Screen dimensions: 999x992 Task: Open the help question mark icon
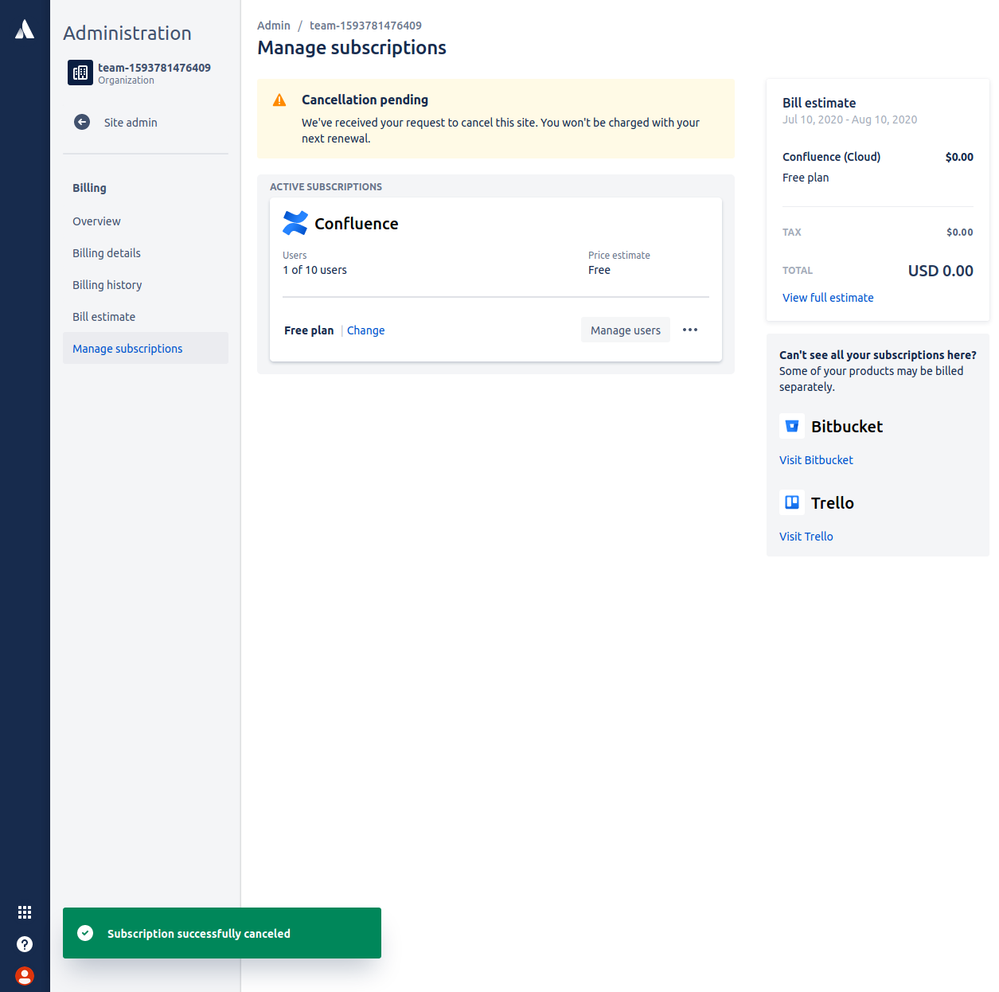[24, 944]
